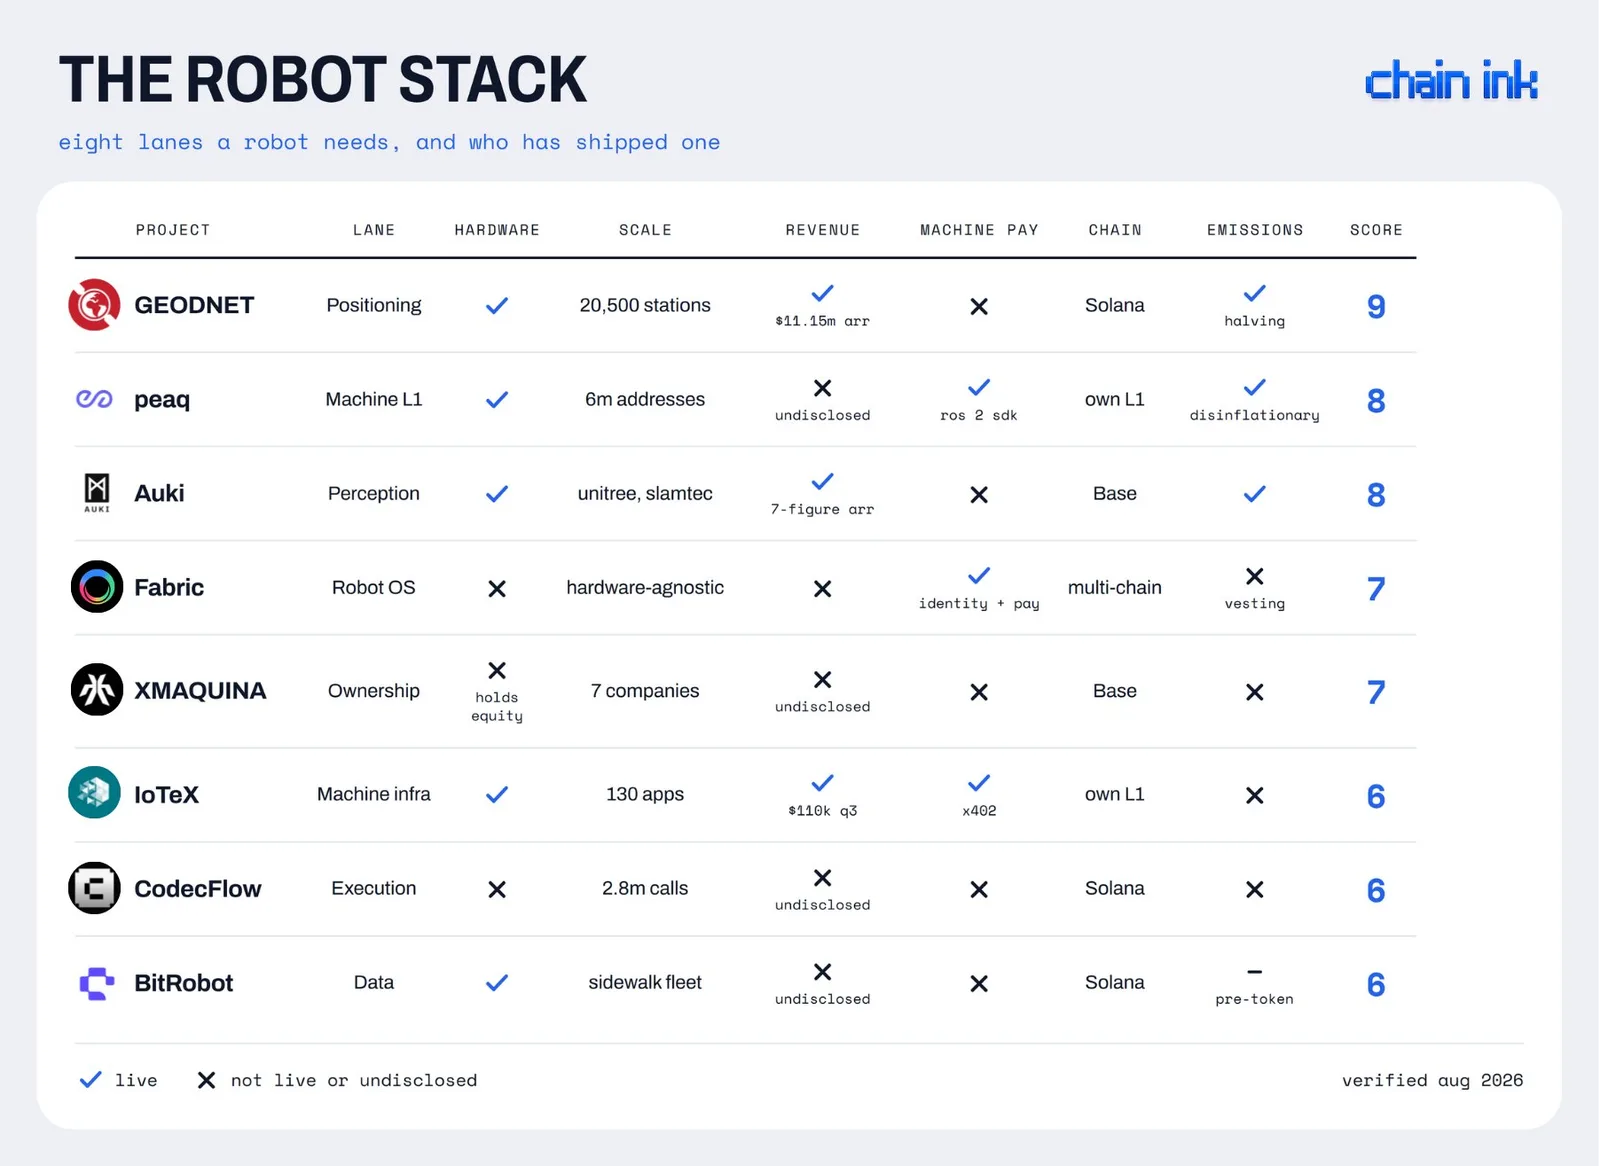Click the Fabric hardware X mark
Screen dimensions: 1600x1166
[497, 589]
